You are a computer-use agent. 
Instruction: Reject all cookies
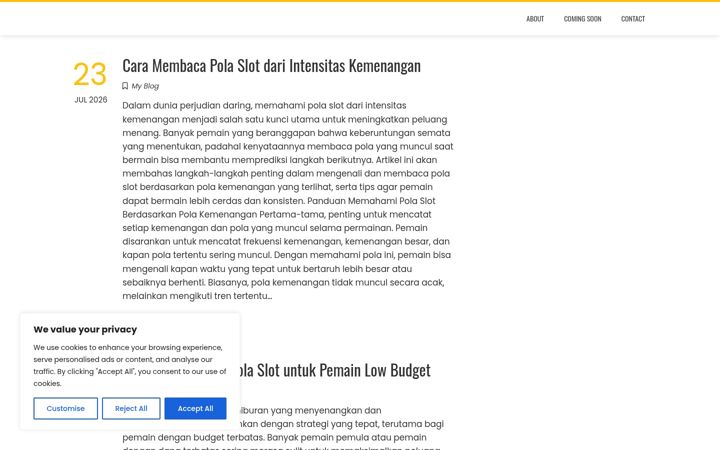point(131,408)
